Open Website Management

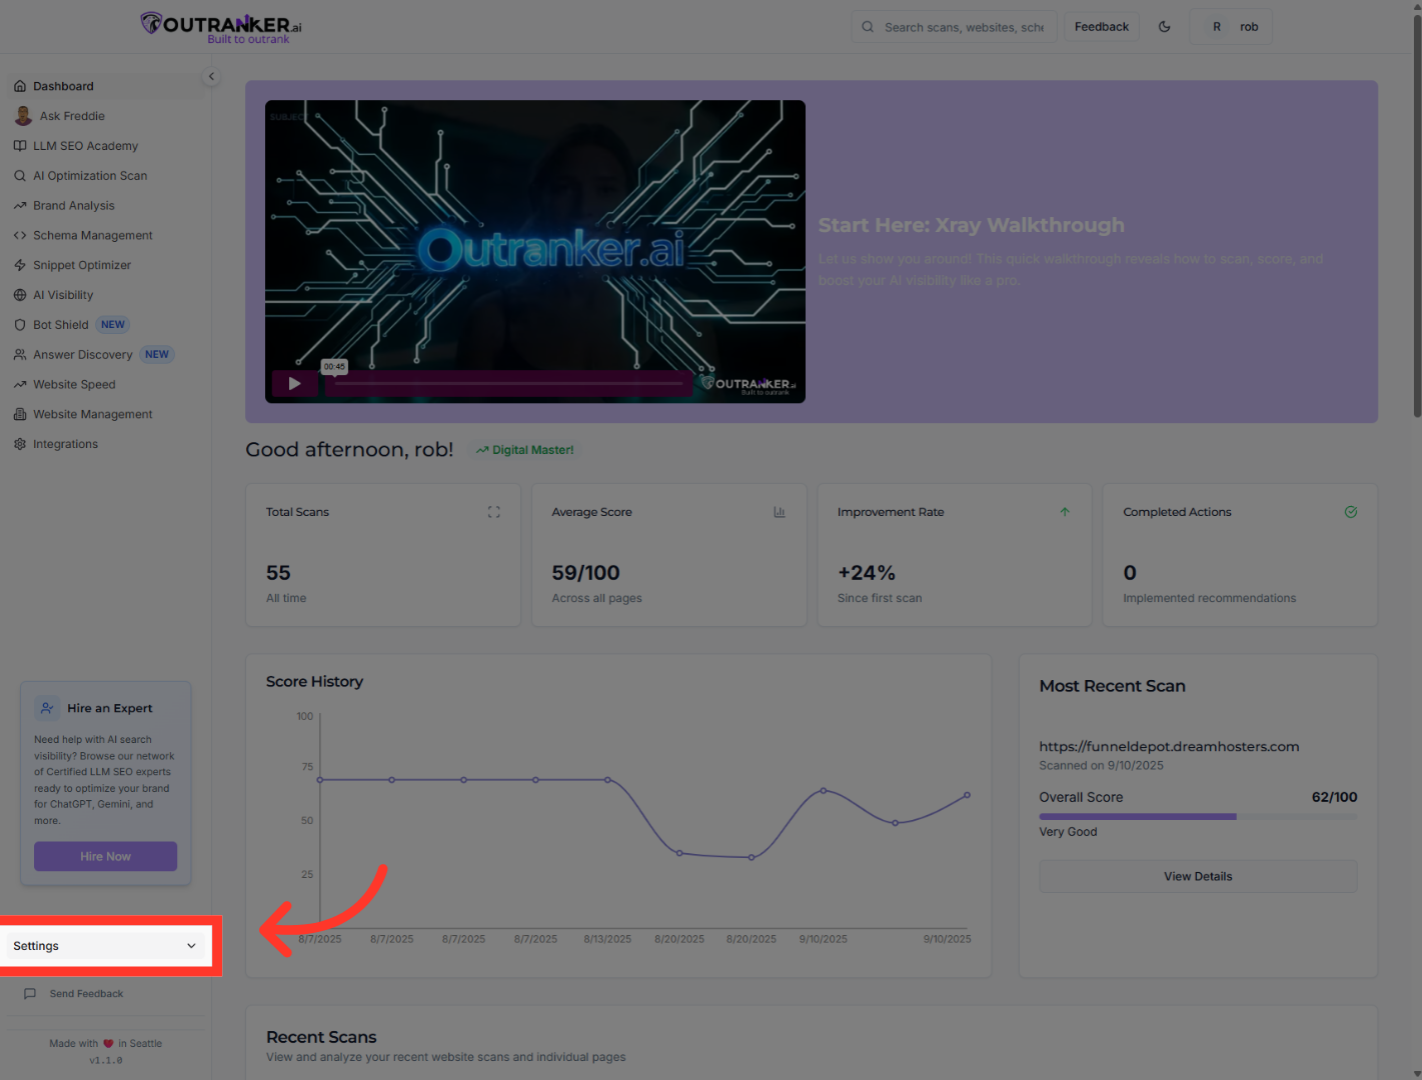[105, 414]
